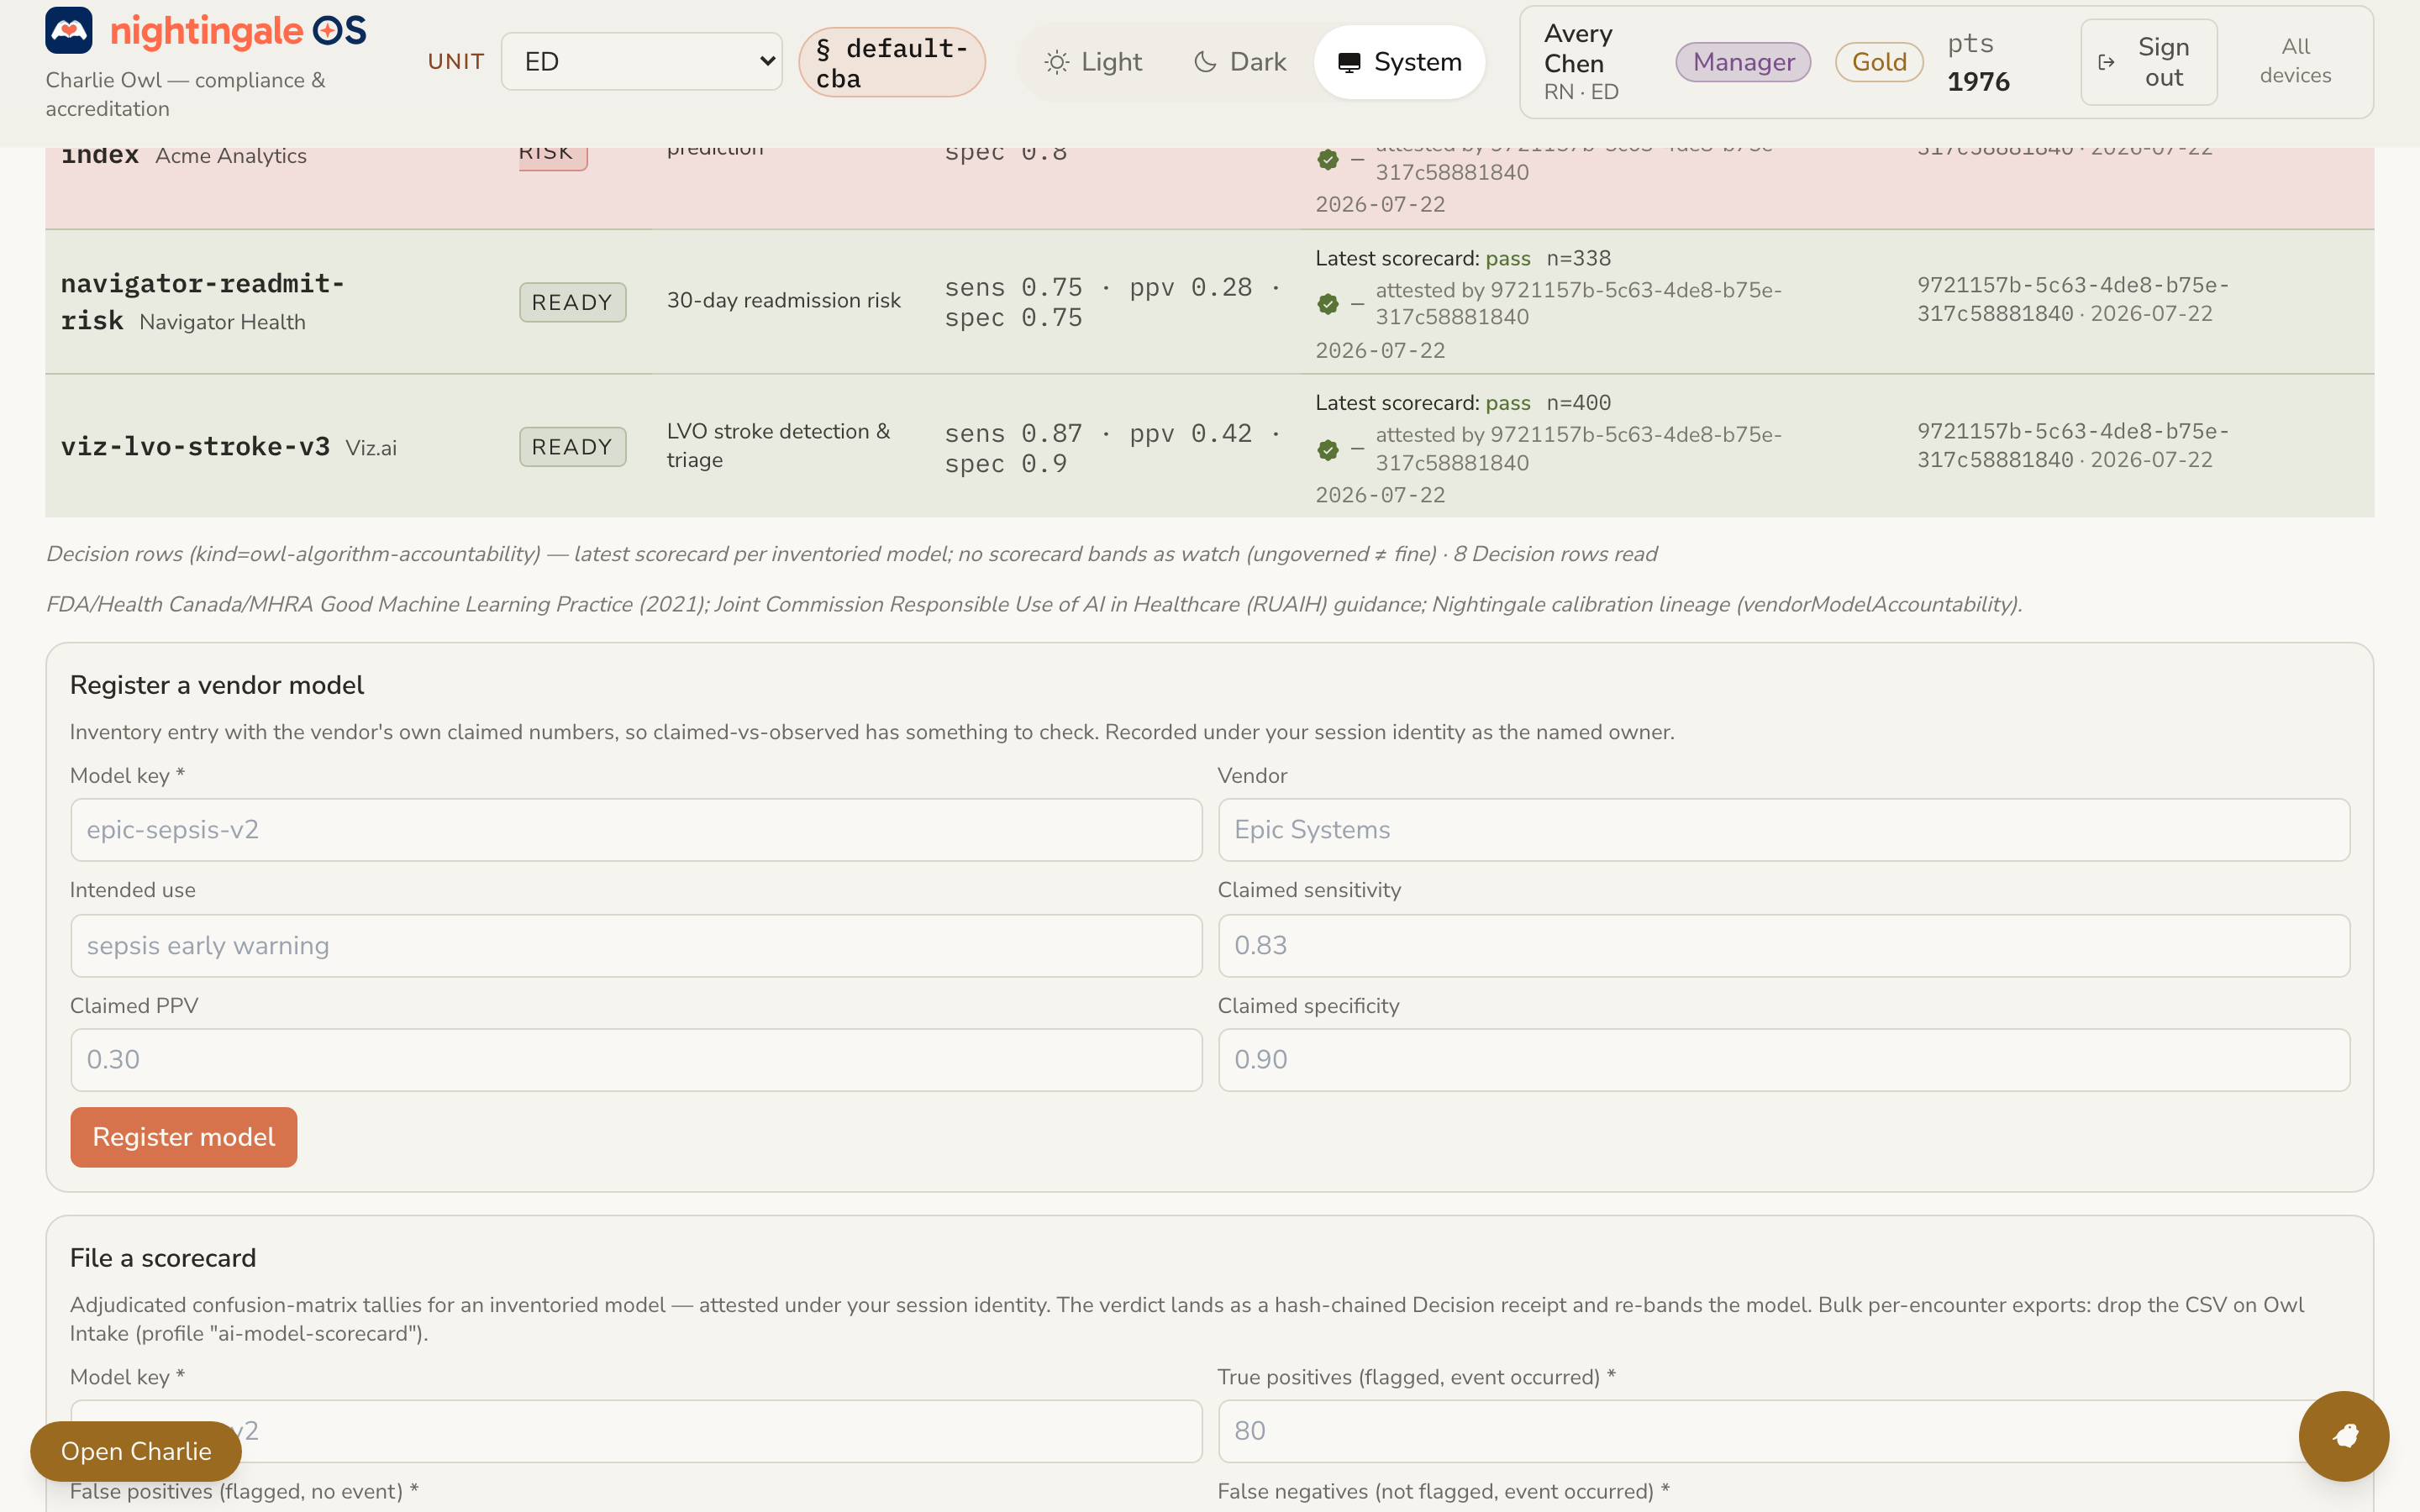Focus the Model key field in File a scorecard
This screenshot has width=2420, height=1512.
point(636,1431)
